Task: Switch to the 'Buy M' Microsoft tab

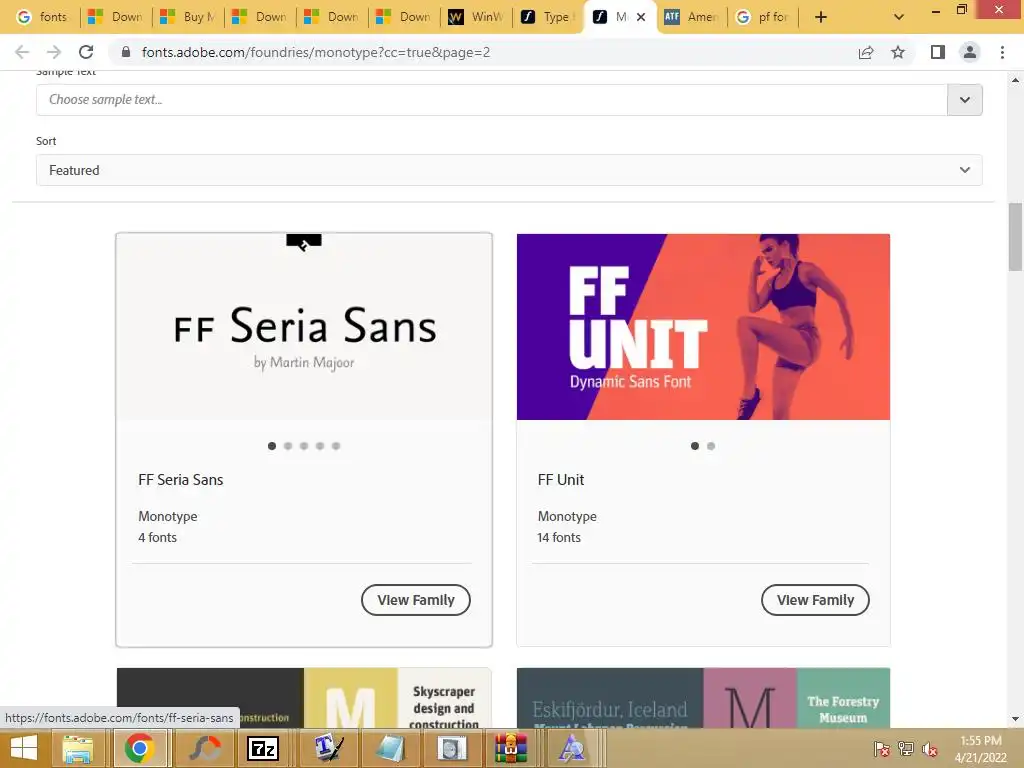Action: (188, 17)
